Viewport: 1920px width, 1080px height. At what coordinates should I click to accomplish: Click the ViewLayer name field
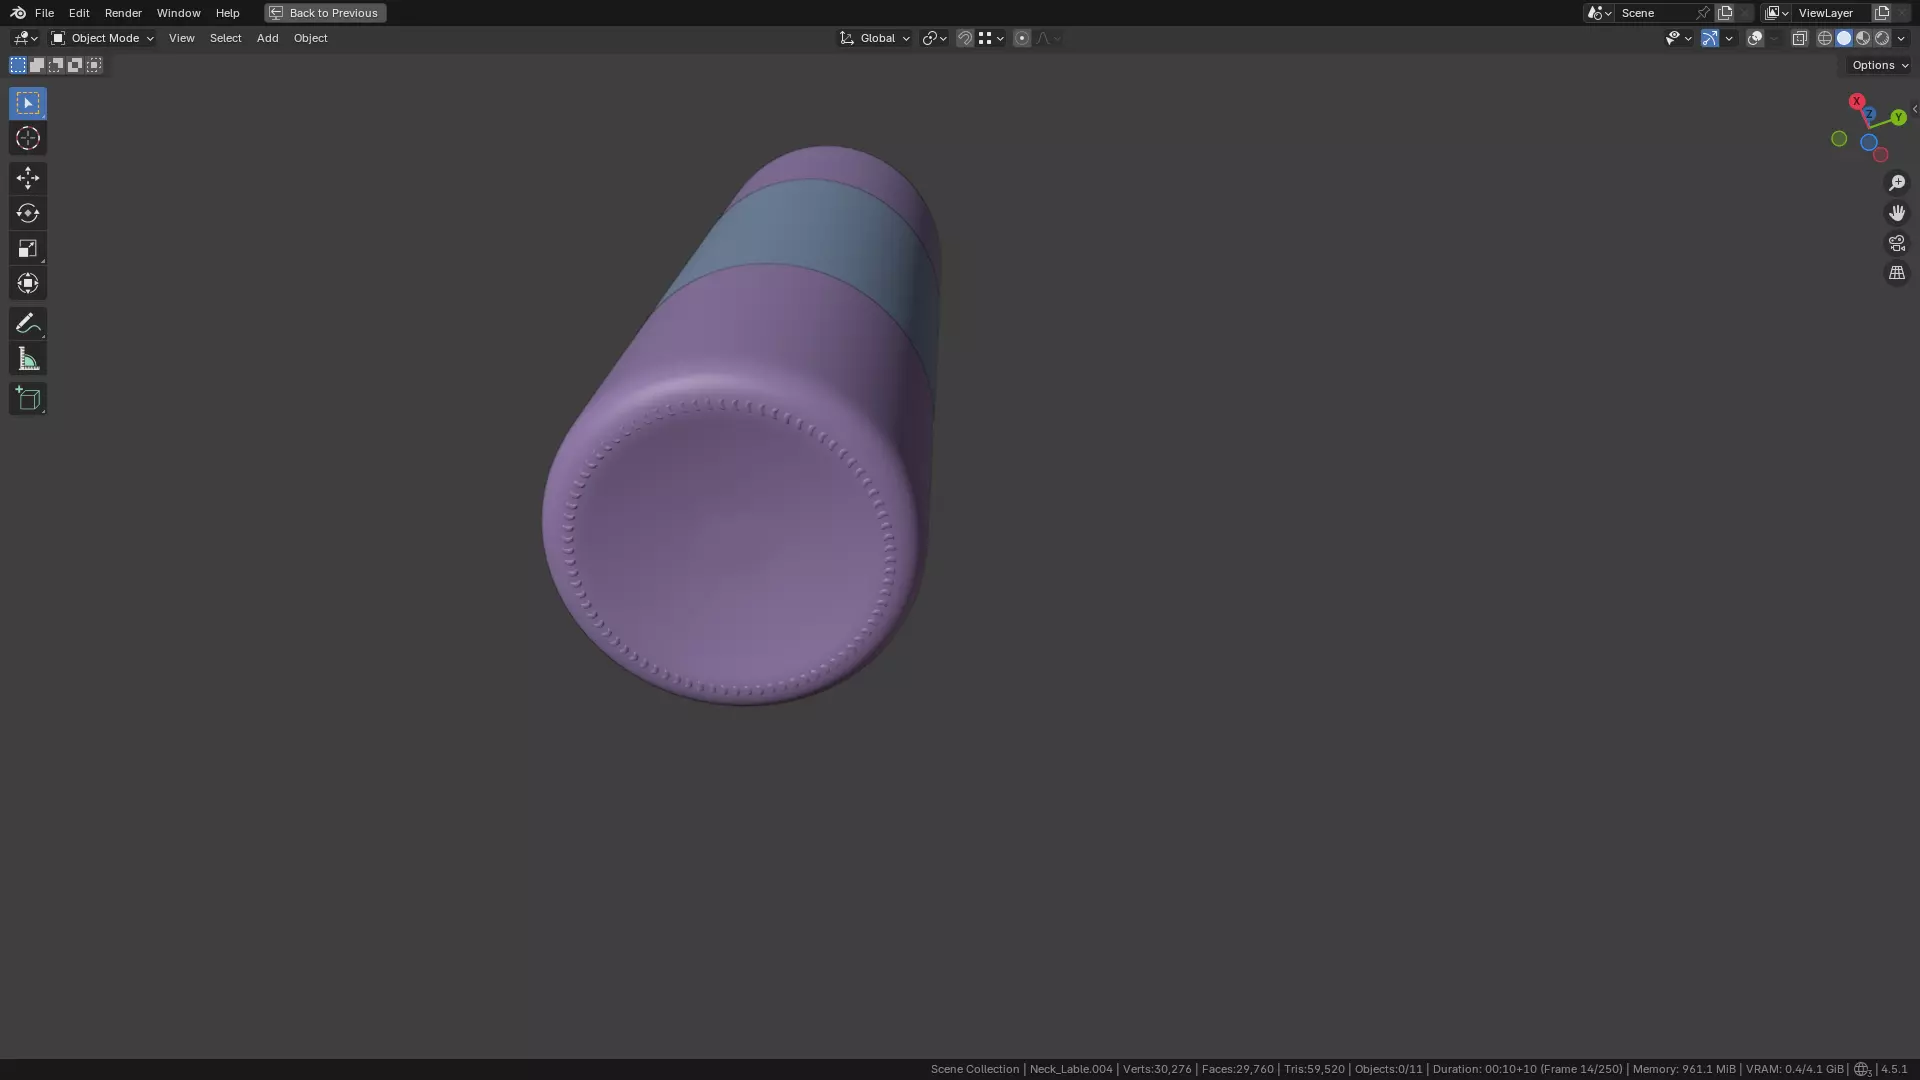1830,13
